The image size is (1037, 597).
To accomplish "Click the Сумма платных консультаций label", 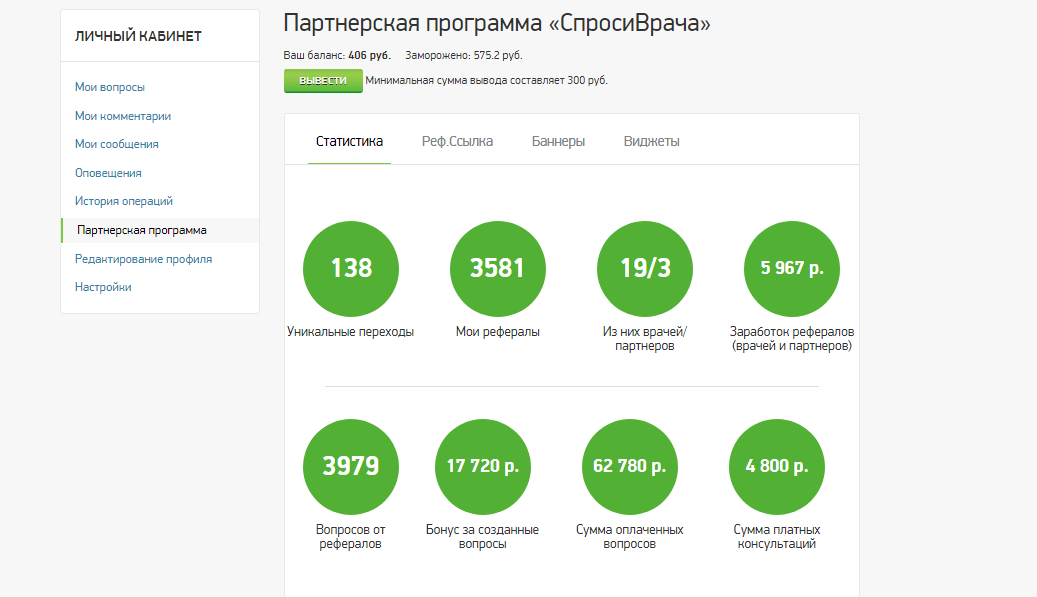I will [776, 537].
